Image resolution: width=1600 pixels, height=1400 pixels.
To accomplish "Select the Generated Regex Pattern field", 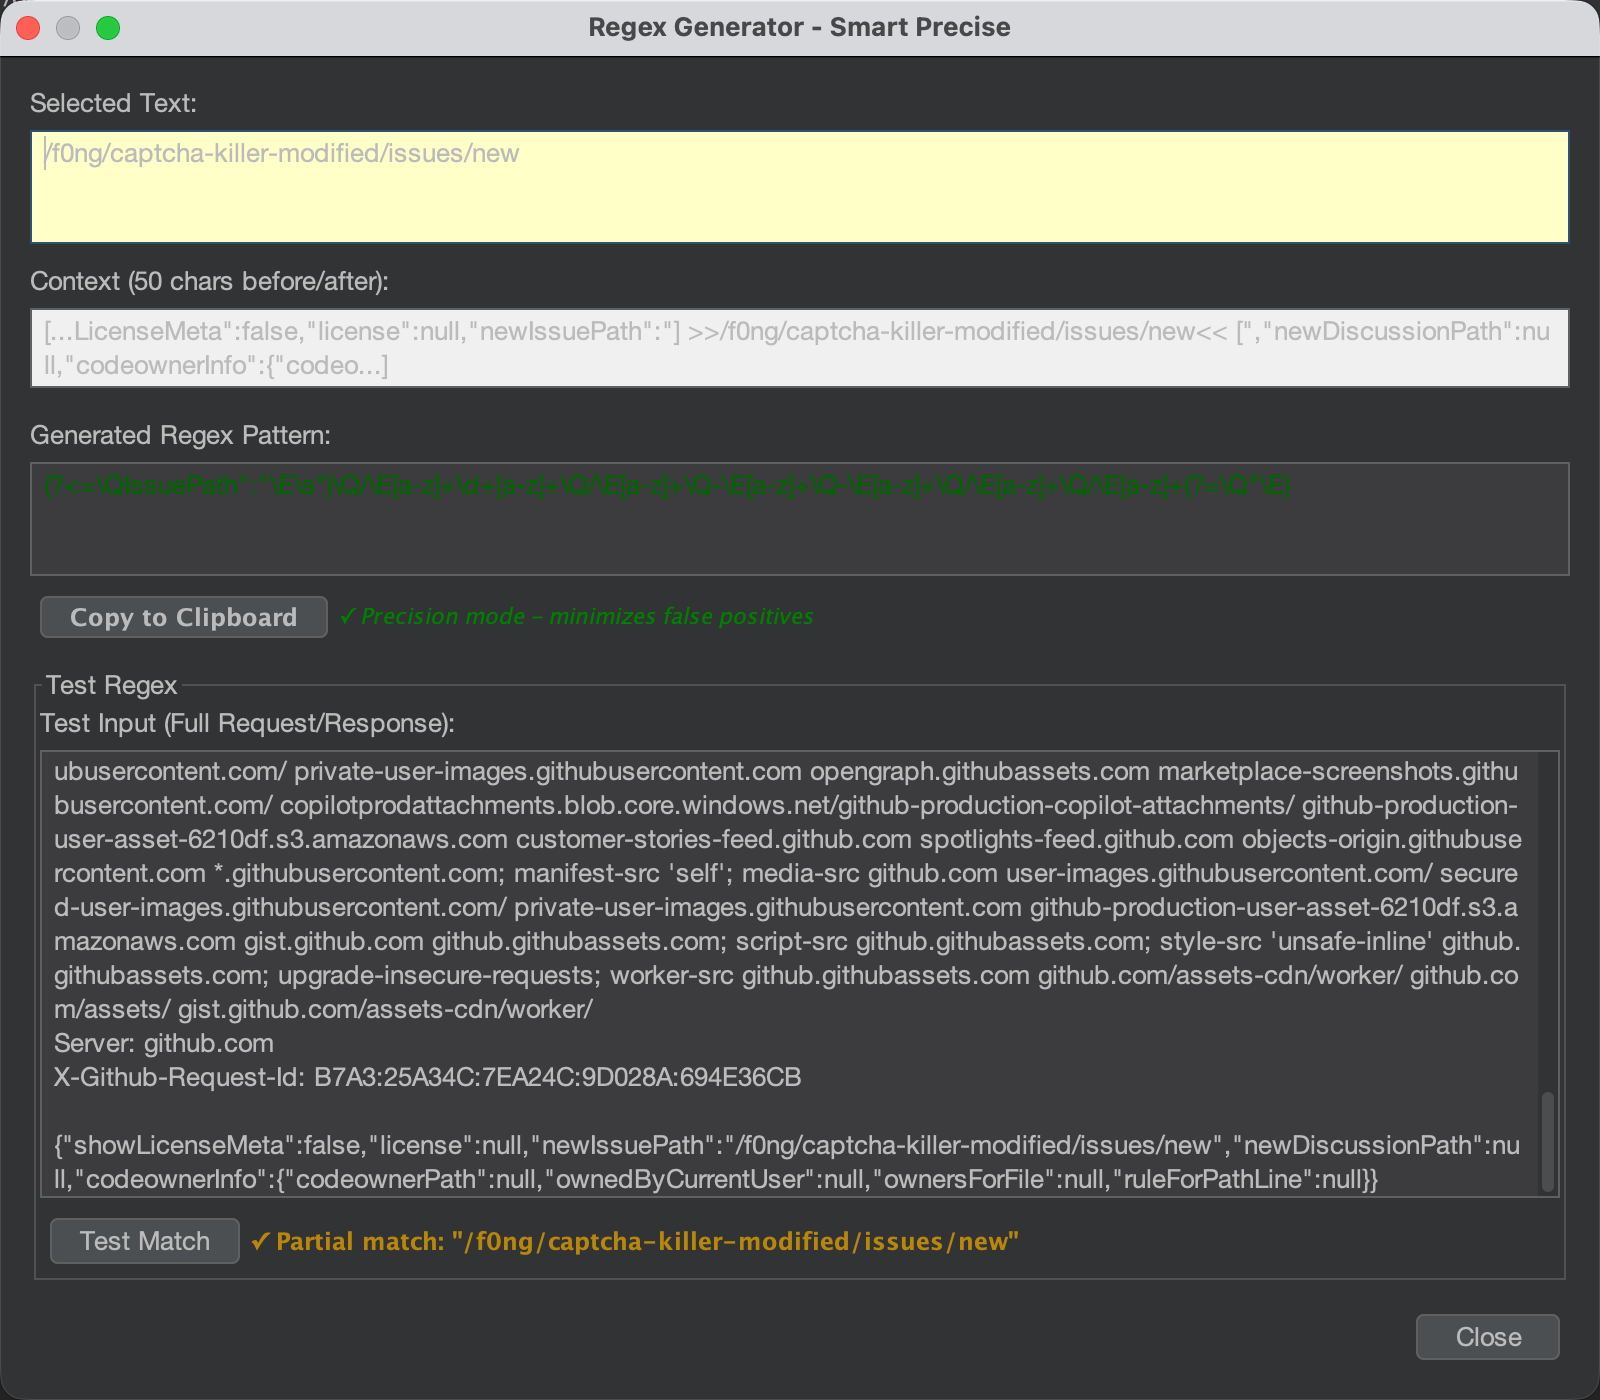I will [800, 519].
